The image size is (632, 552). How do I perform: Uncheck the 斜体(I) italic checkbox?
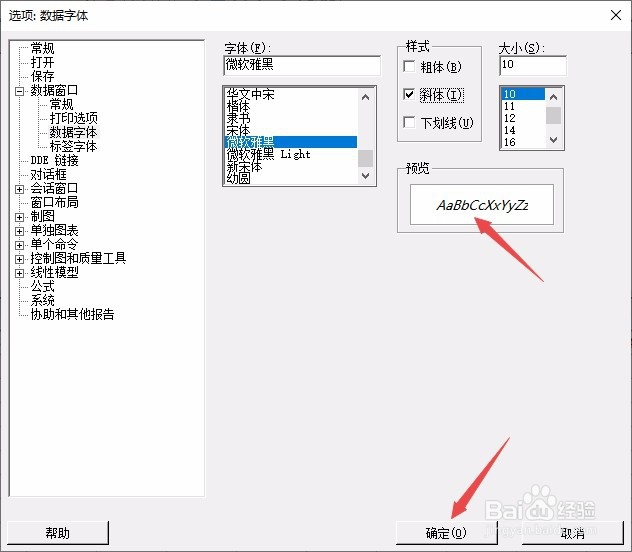pos(409,94)
